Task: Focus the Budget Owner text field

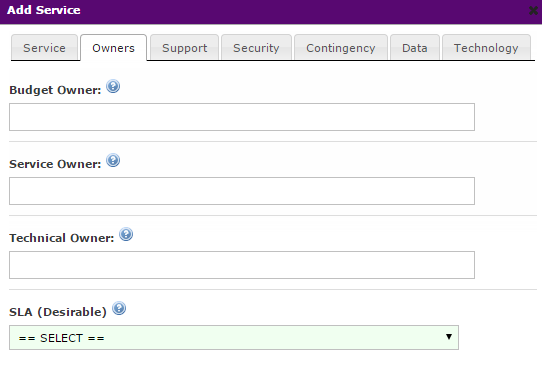Action: (x=242, y=117)
